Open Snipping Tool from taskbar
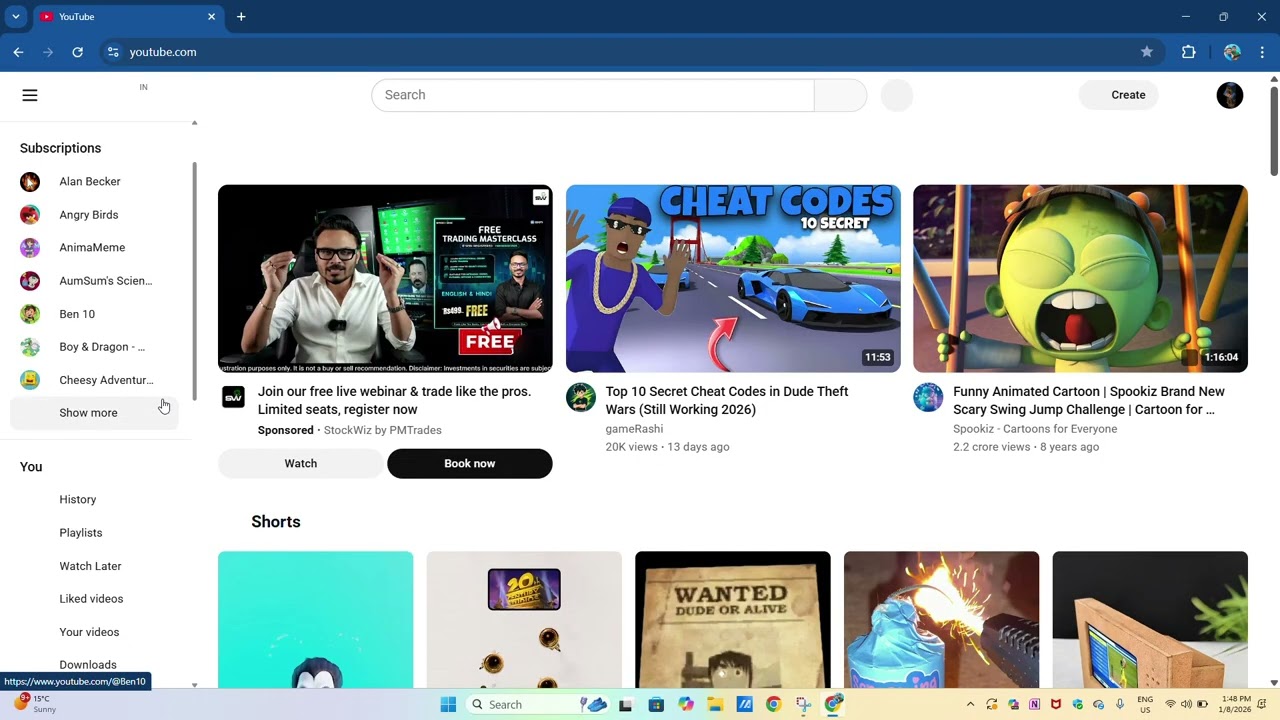 [803, 704]
